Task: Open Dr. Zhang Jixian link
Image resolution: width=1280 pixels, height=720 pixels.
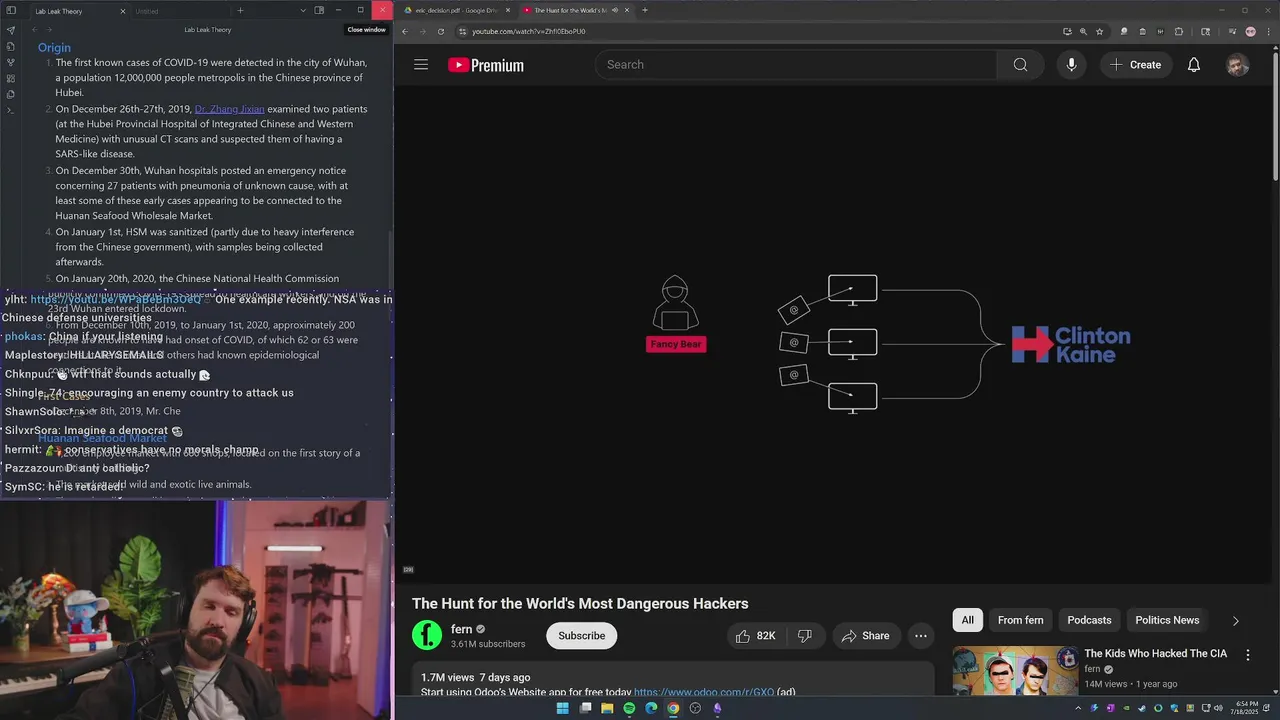Action: pyautogui.click(x=229, y=109)
